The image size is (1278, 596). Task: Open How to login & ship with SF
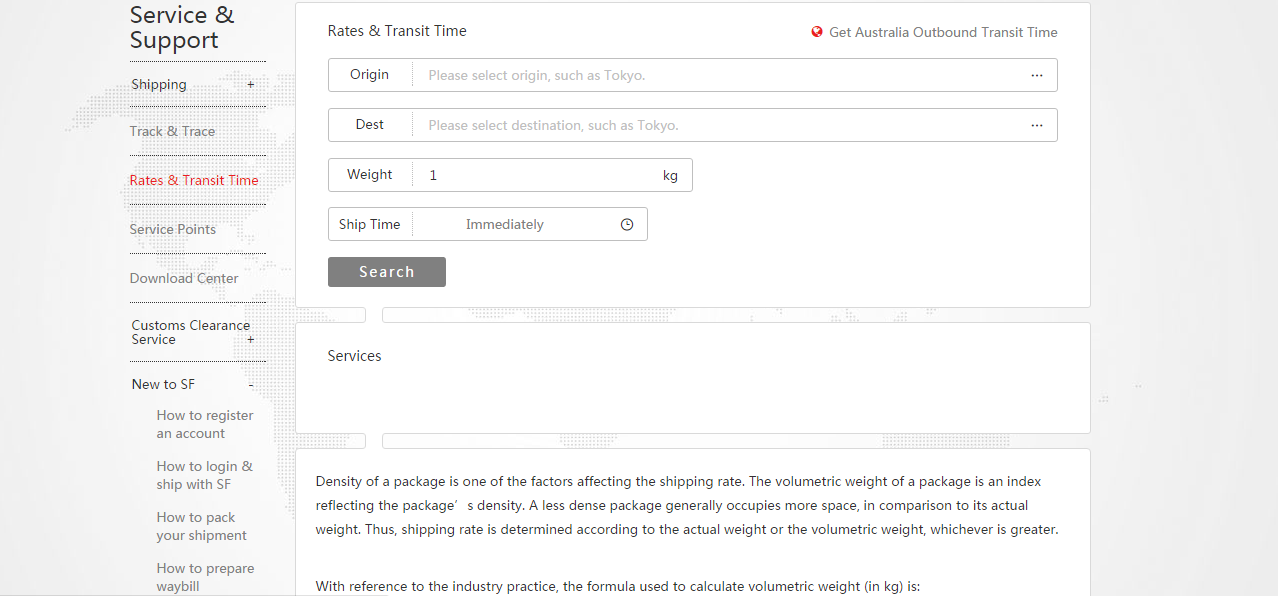tap(204, 475)
